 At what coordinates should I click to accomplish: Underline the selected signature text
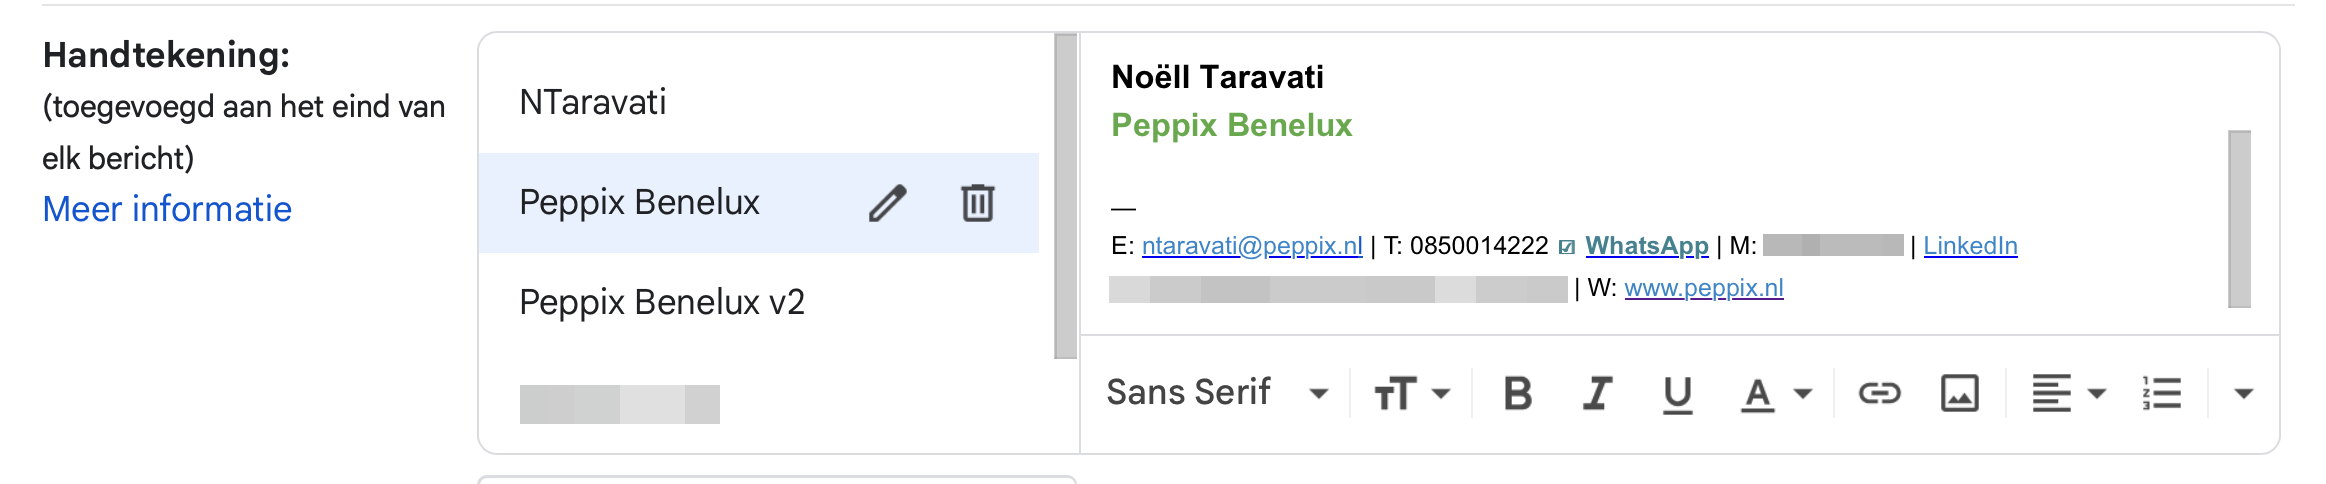click(1677, 394)
